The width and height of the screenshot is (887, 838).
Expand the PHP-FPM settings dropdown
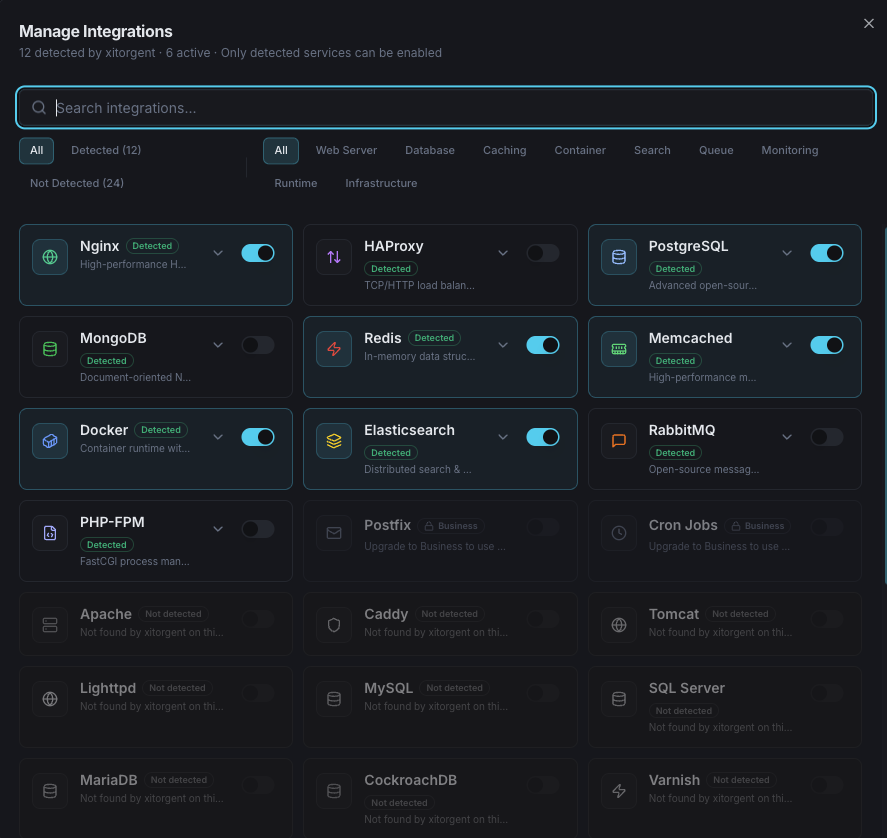(218, 529)
